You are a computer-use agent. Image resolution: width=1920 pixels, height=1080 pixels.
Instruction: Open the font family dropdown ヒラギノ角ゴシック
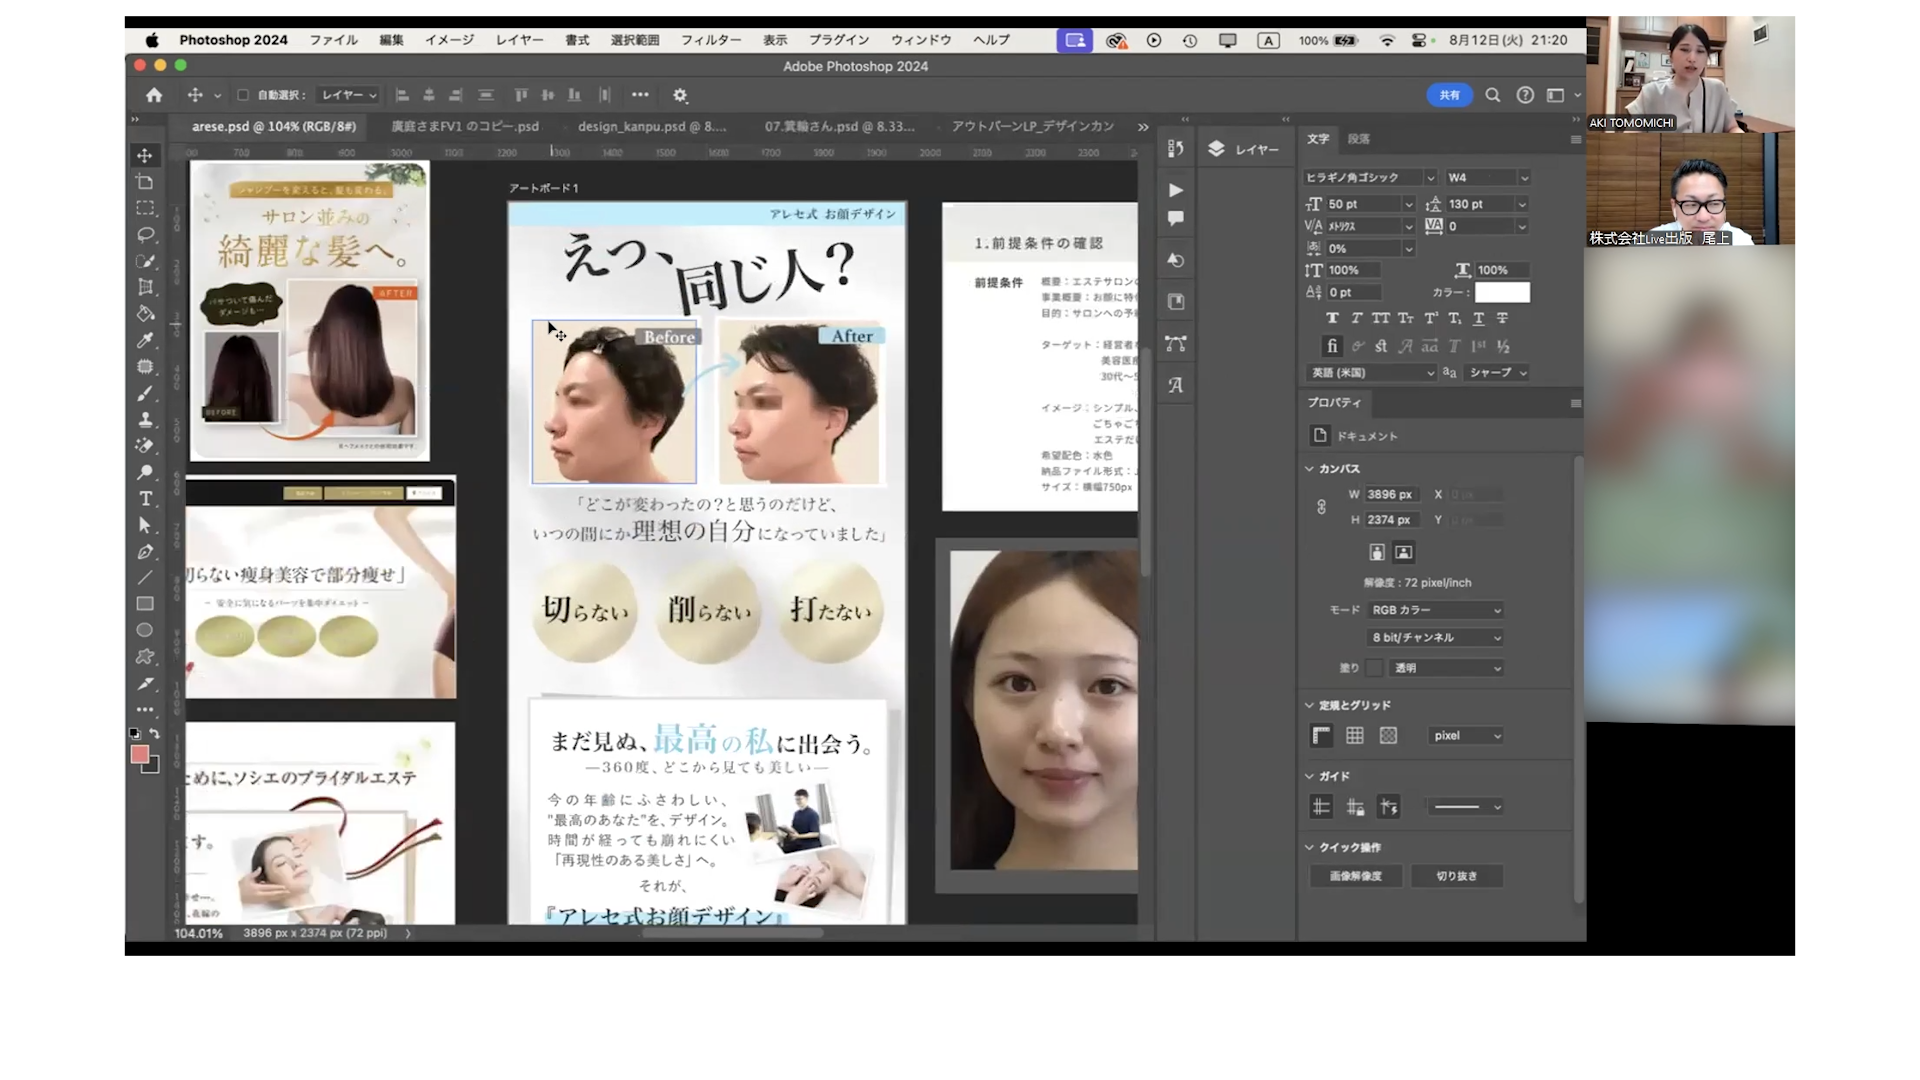coord(1369,177)
